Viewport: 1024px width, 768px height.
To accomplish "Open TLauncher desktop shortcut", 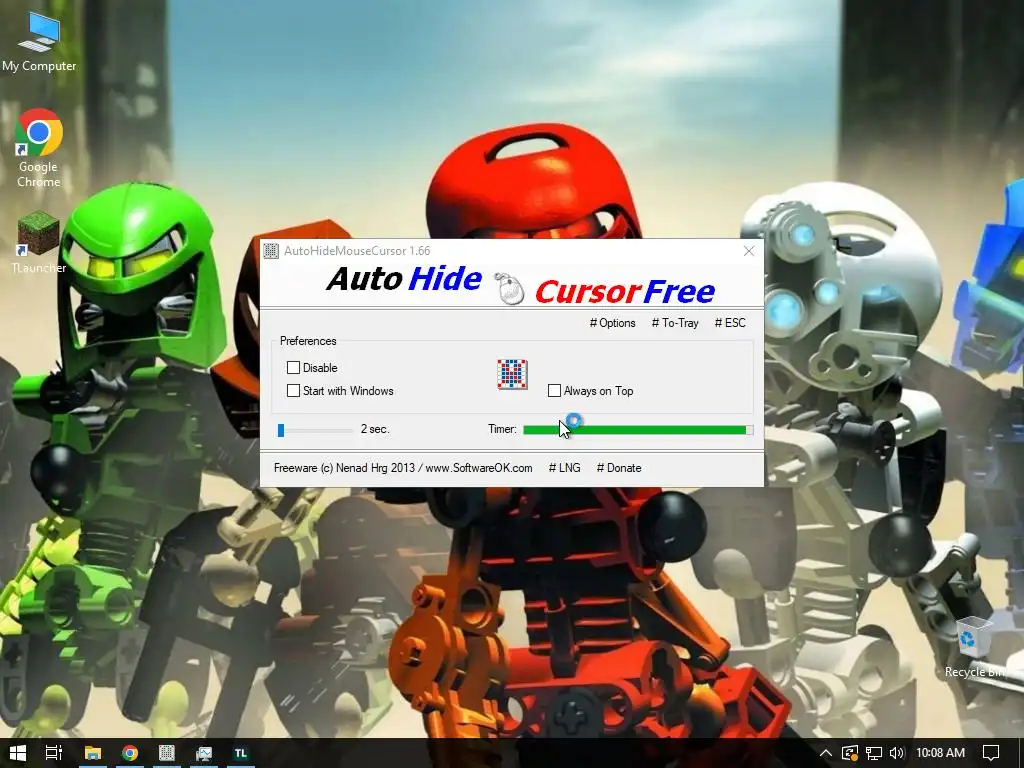I will 39,242.
